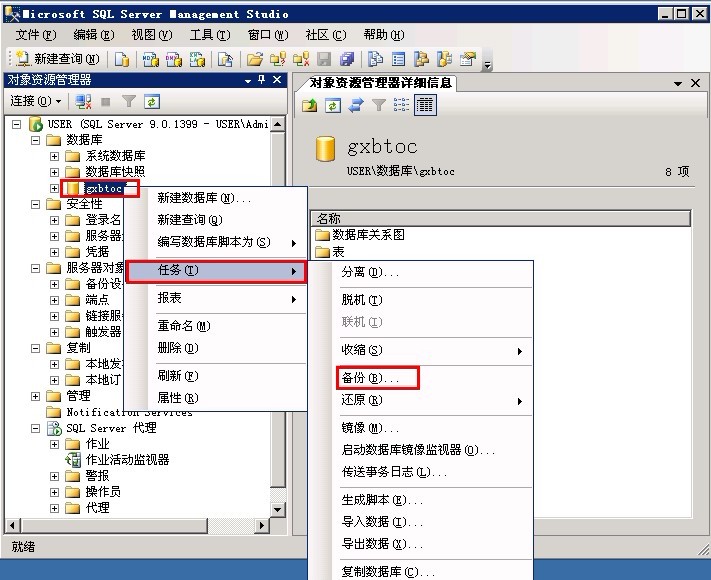711x580 pixels.
Task: Choose 新建查询(Q) from context menu
Action: click(216, 220)
